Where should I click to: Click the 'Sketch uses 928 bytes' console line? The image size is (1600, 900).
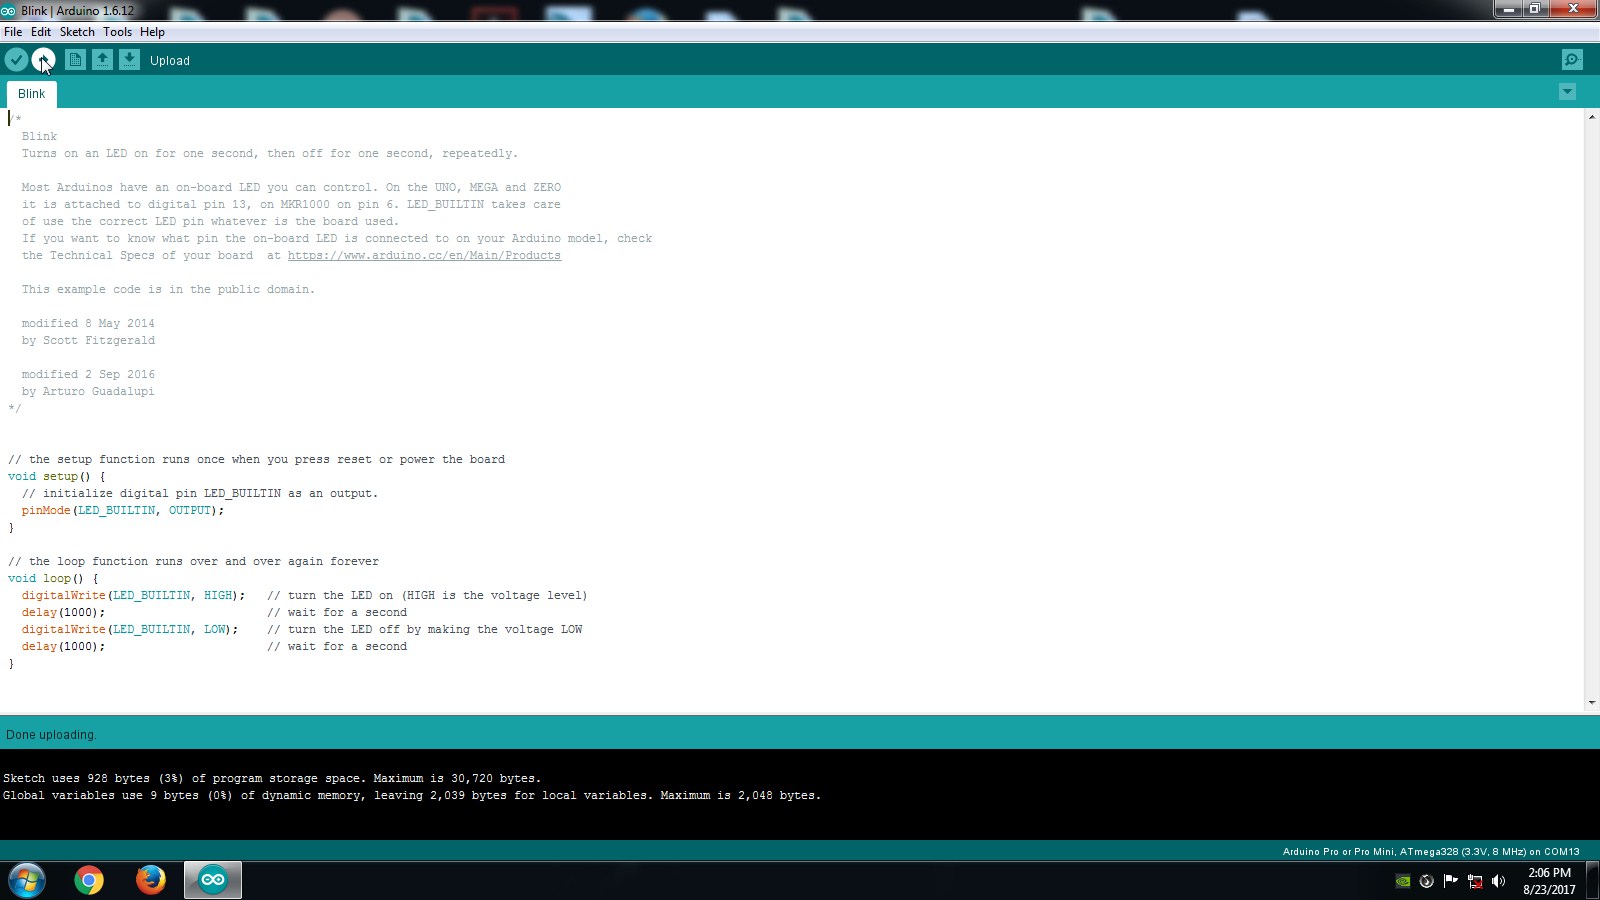coord(272,778)
